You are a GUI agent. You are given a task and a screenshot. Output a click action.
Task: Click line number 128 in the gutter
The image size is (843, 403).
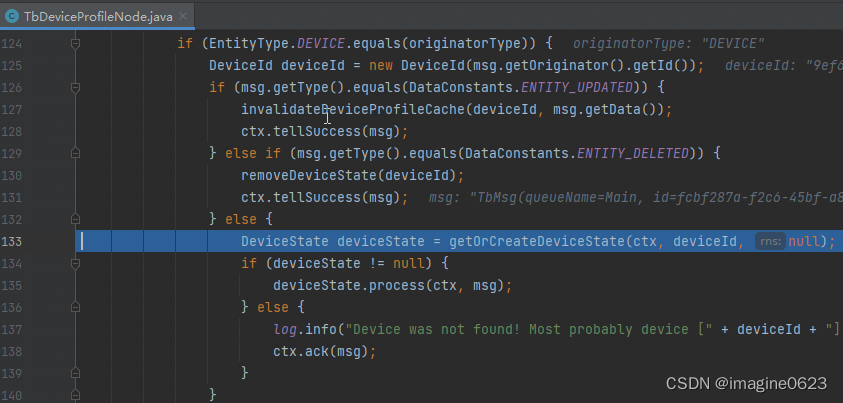(x=11, y=132)
